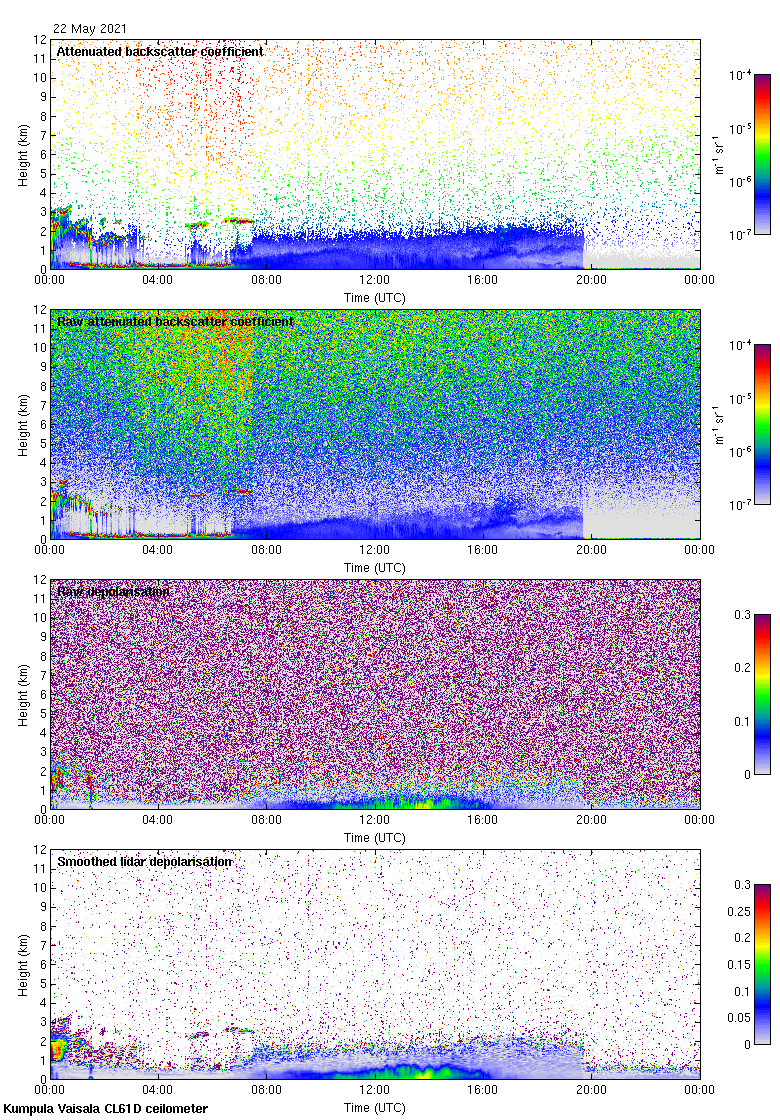Click the 12:00 time tick under the top panel

click(374, 279)
